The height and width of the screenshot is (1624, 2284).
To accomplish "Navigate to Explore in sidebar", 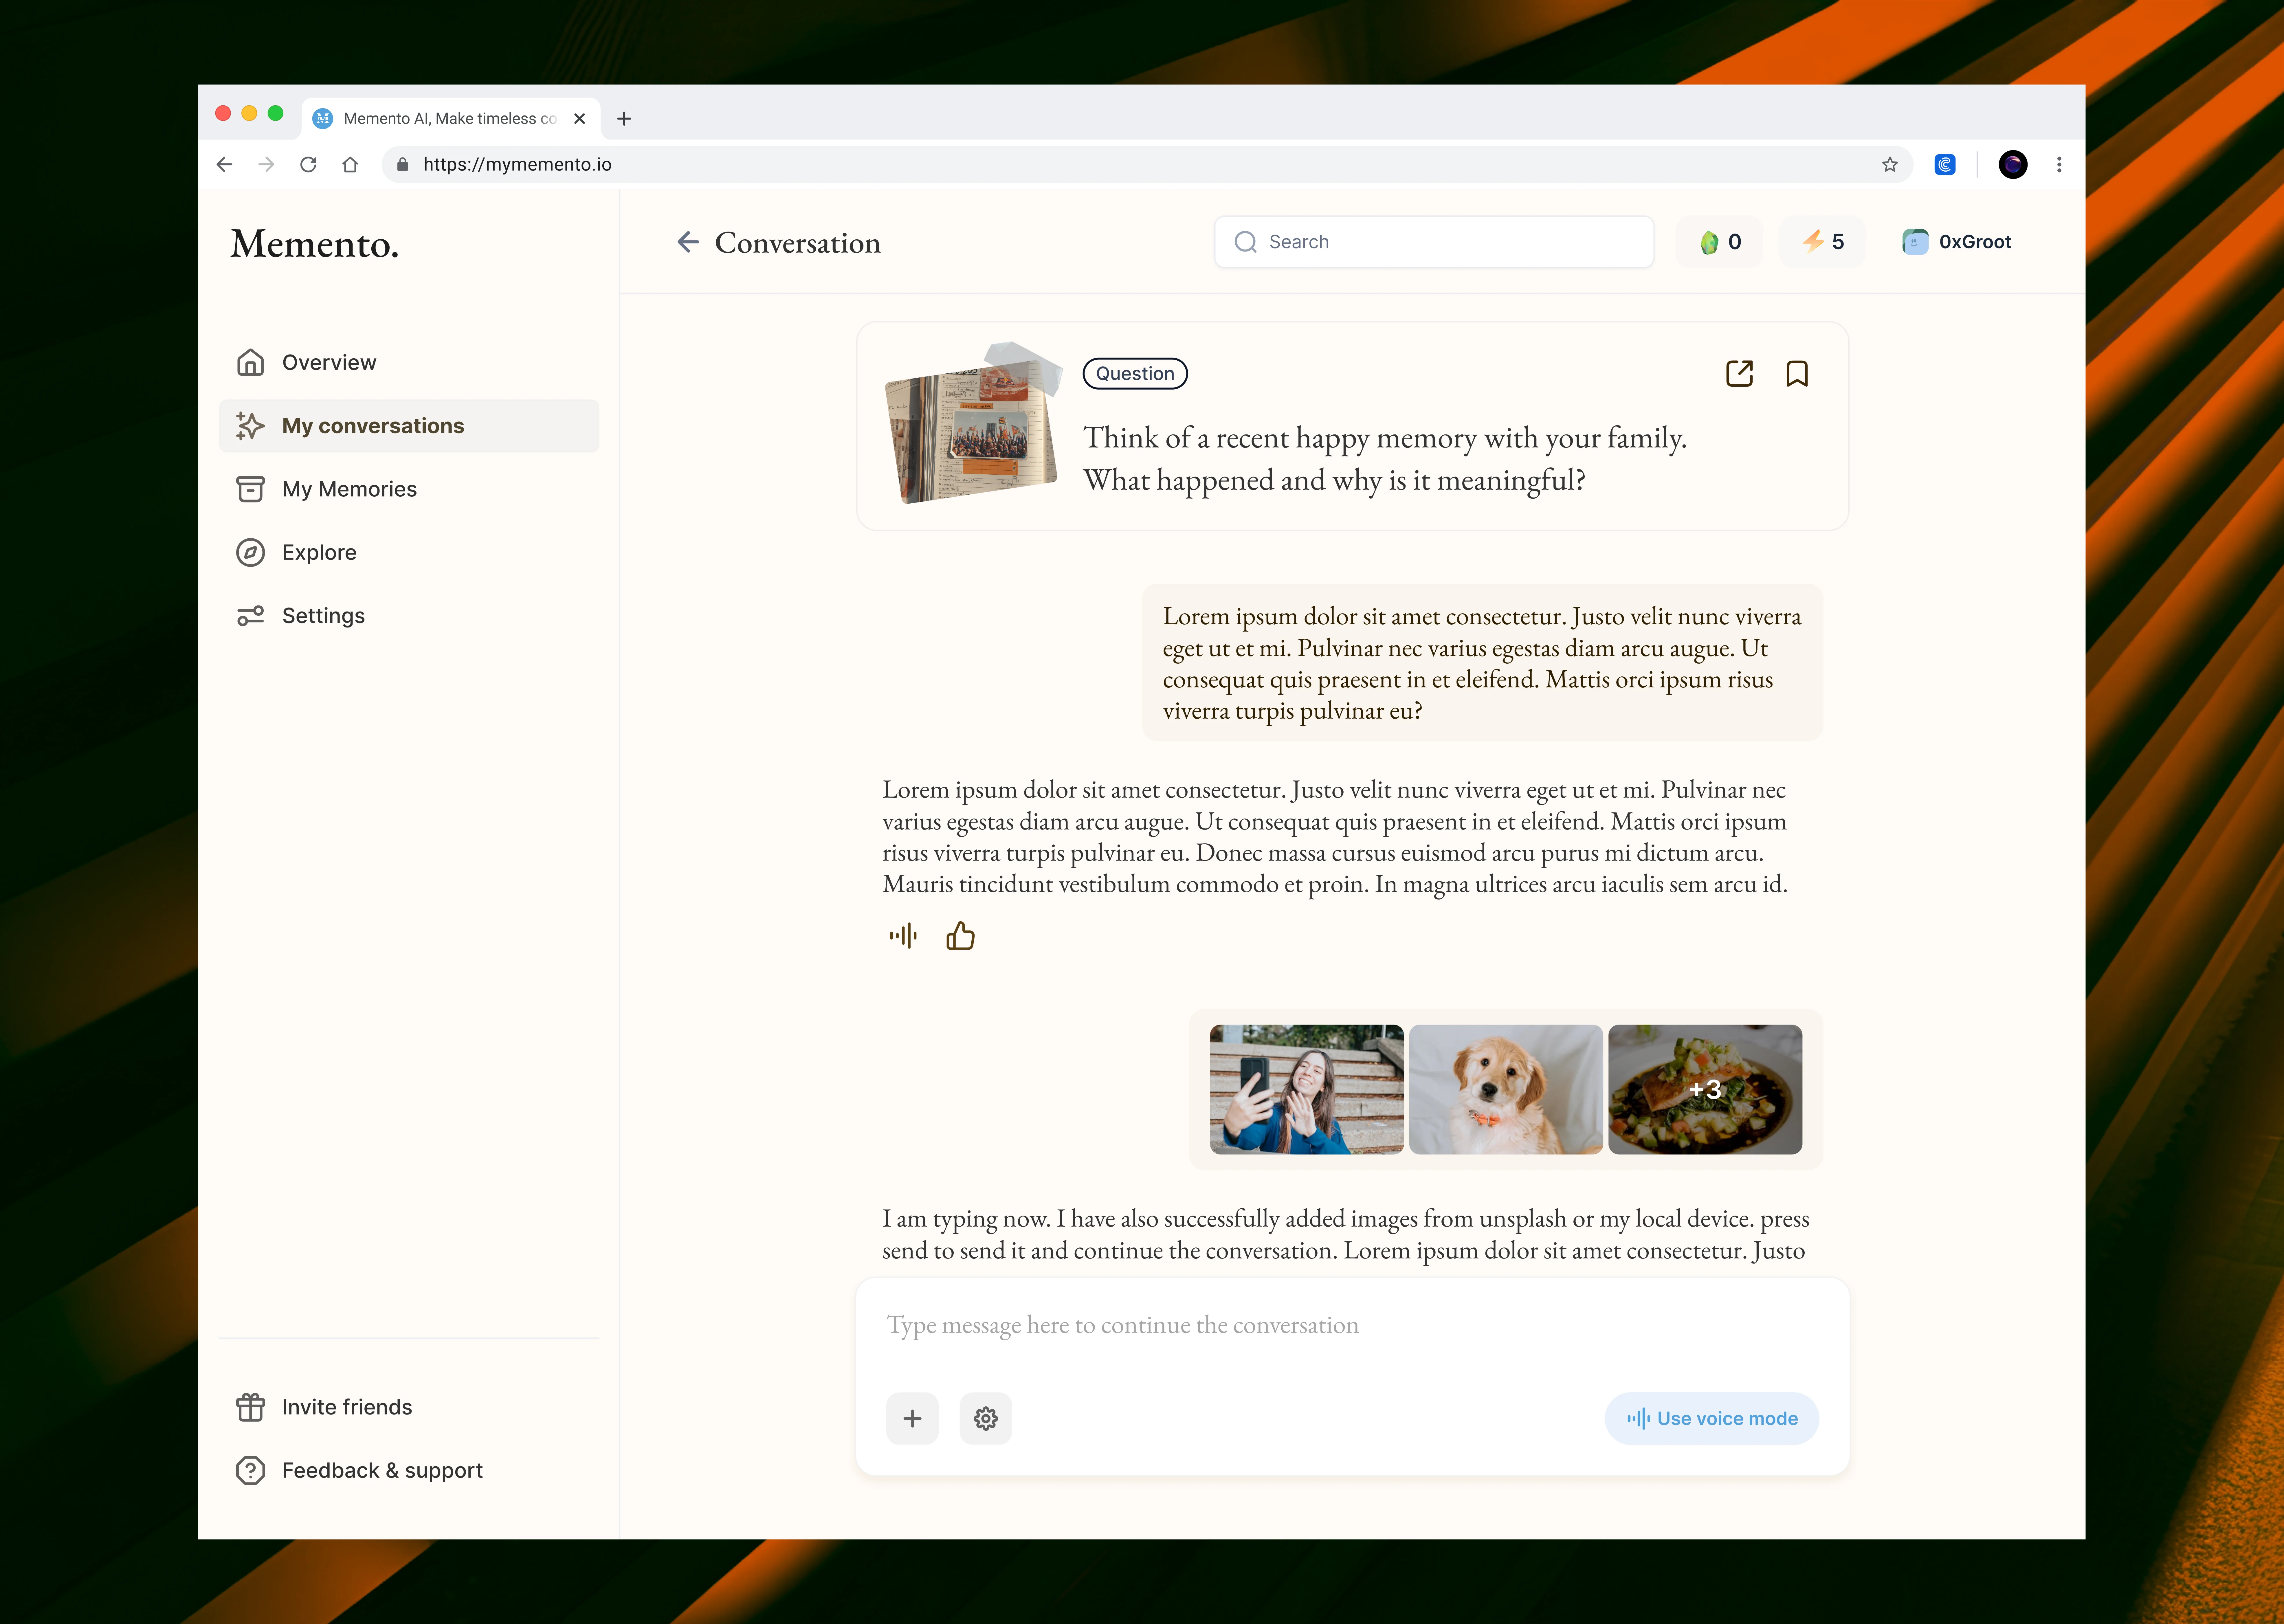I will click(319, 552).
